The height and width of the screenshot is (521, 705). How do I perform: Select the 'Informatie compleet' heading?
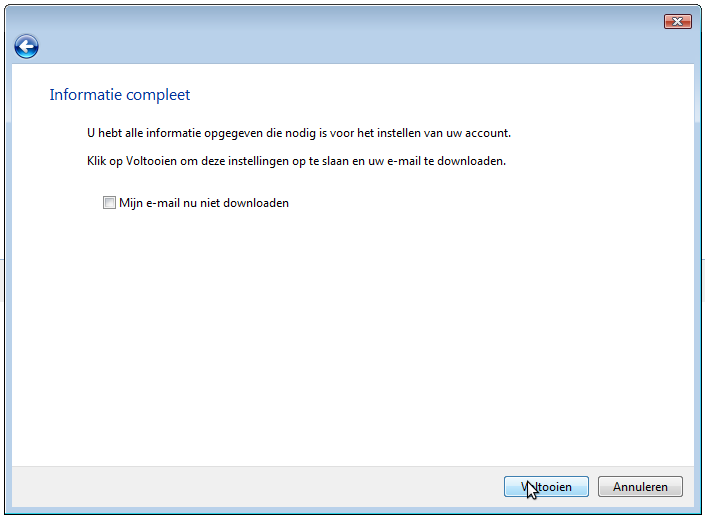coord(120,95)
